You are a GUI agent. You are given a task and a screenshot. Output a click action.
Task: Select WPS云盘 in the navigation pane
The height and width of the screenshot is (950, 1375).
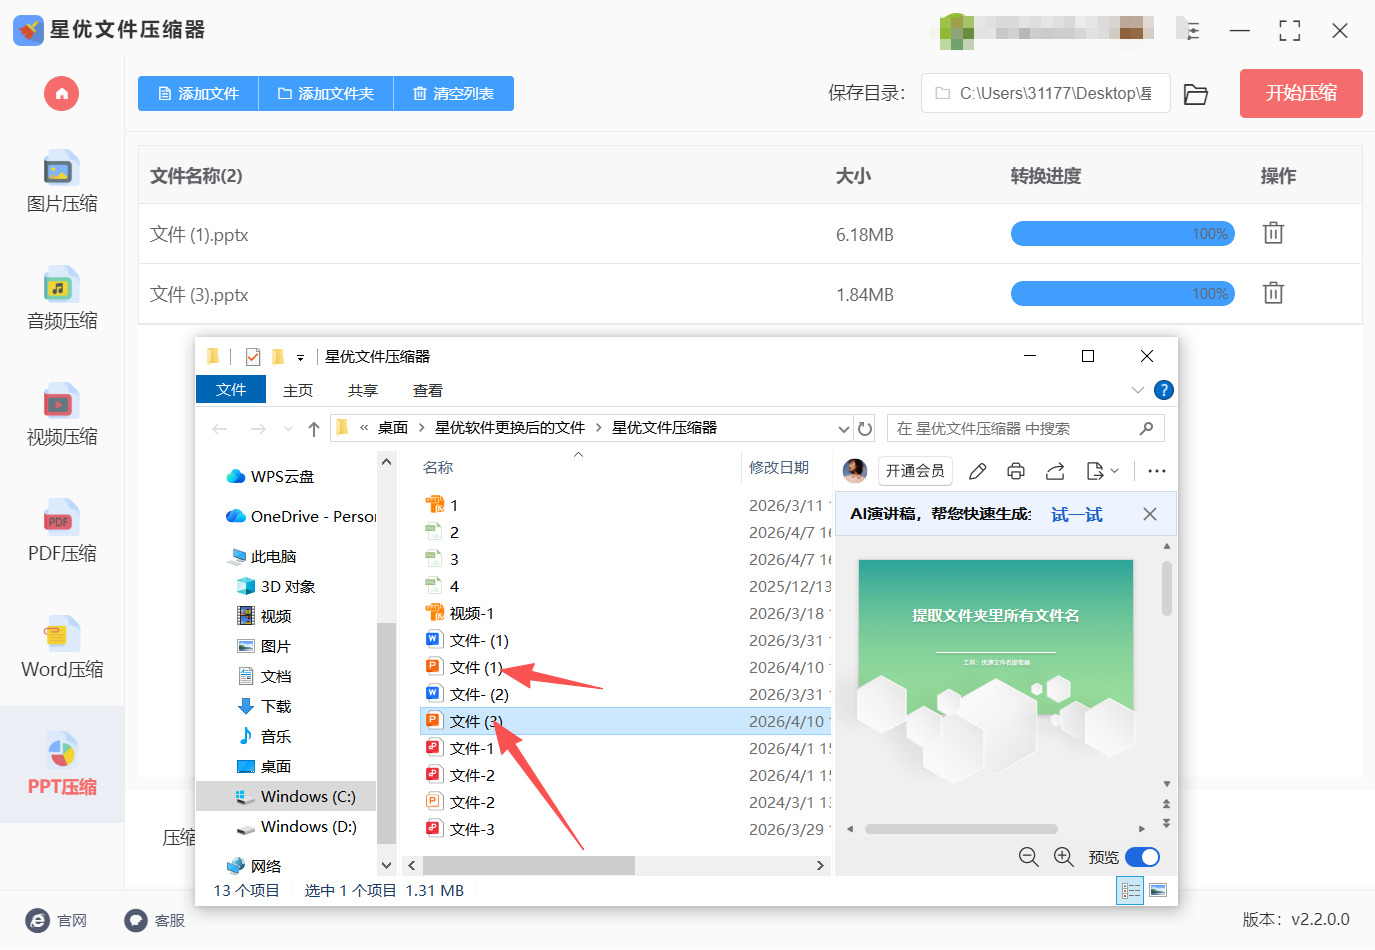click(x=270, y=477)
